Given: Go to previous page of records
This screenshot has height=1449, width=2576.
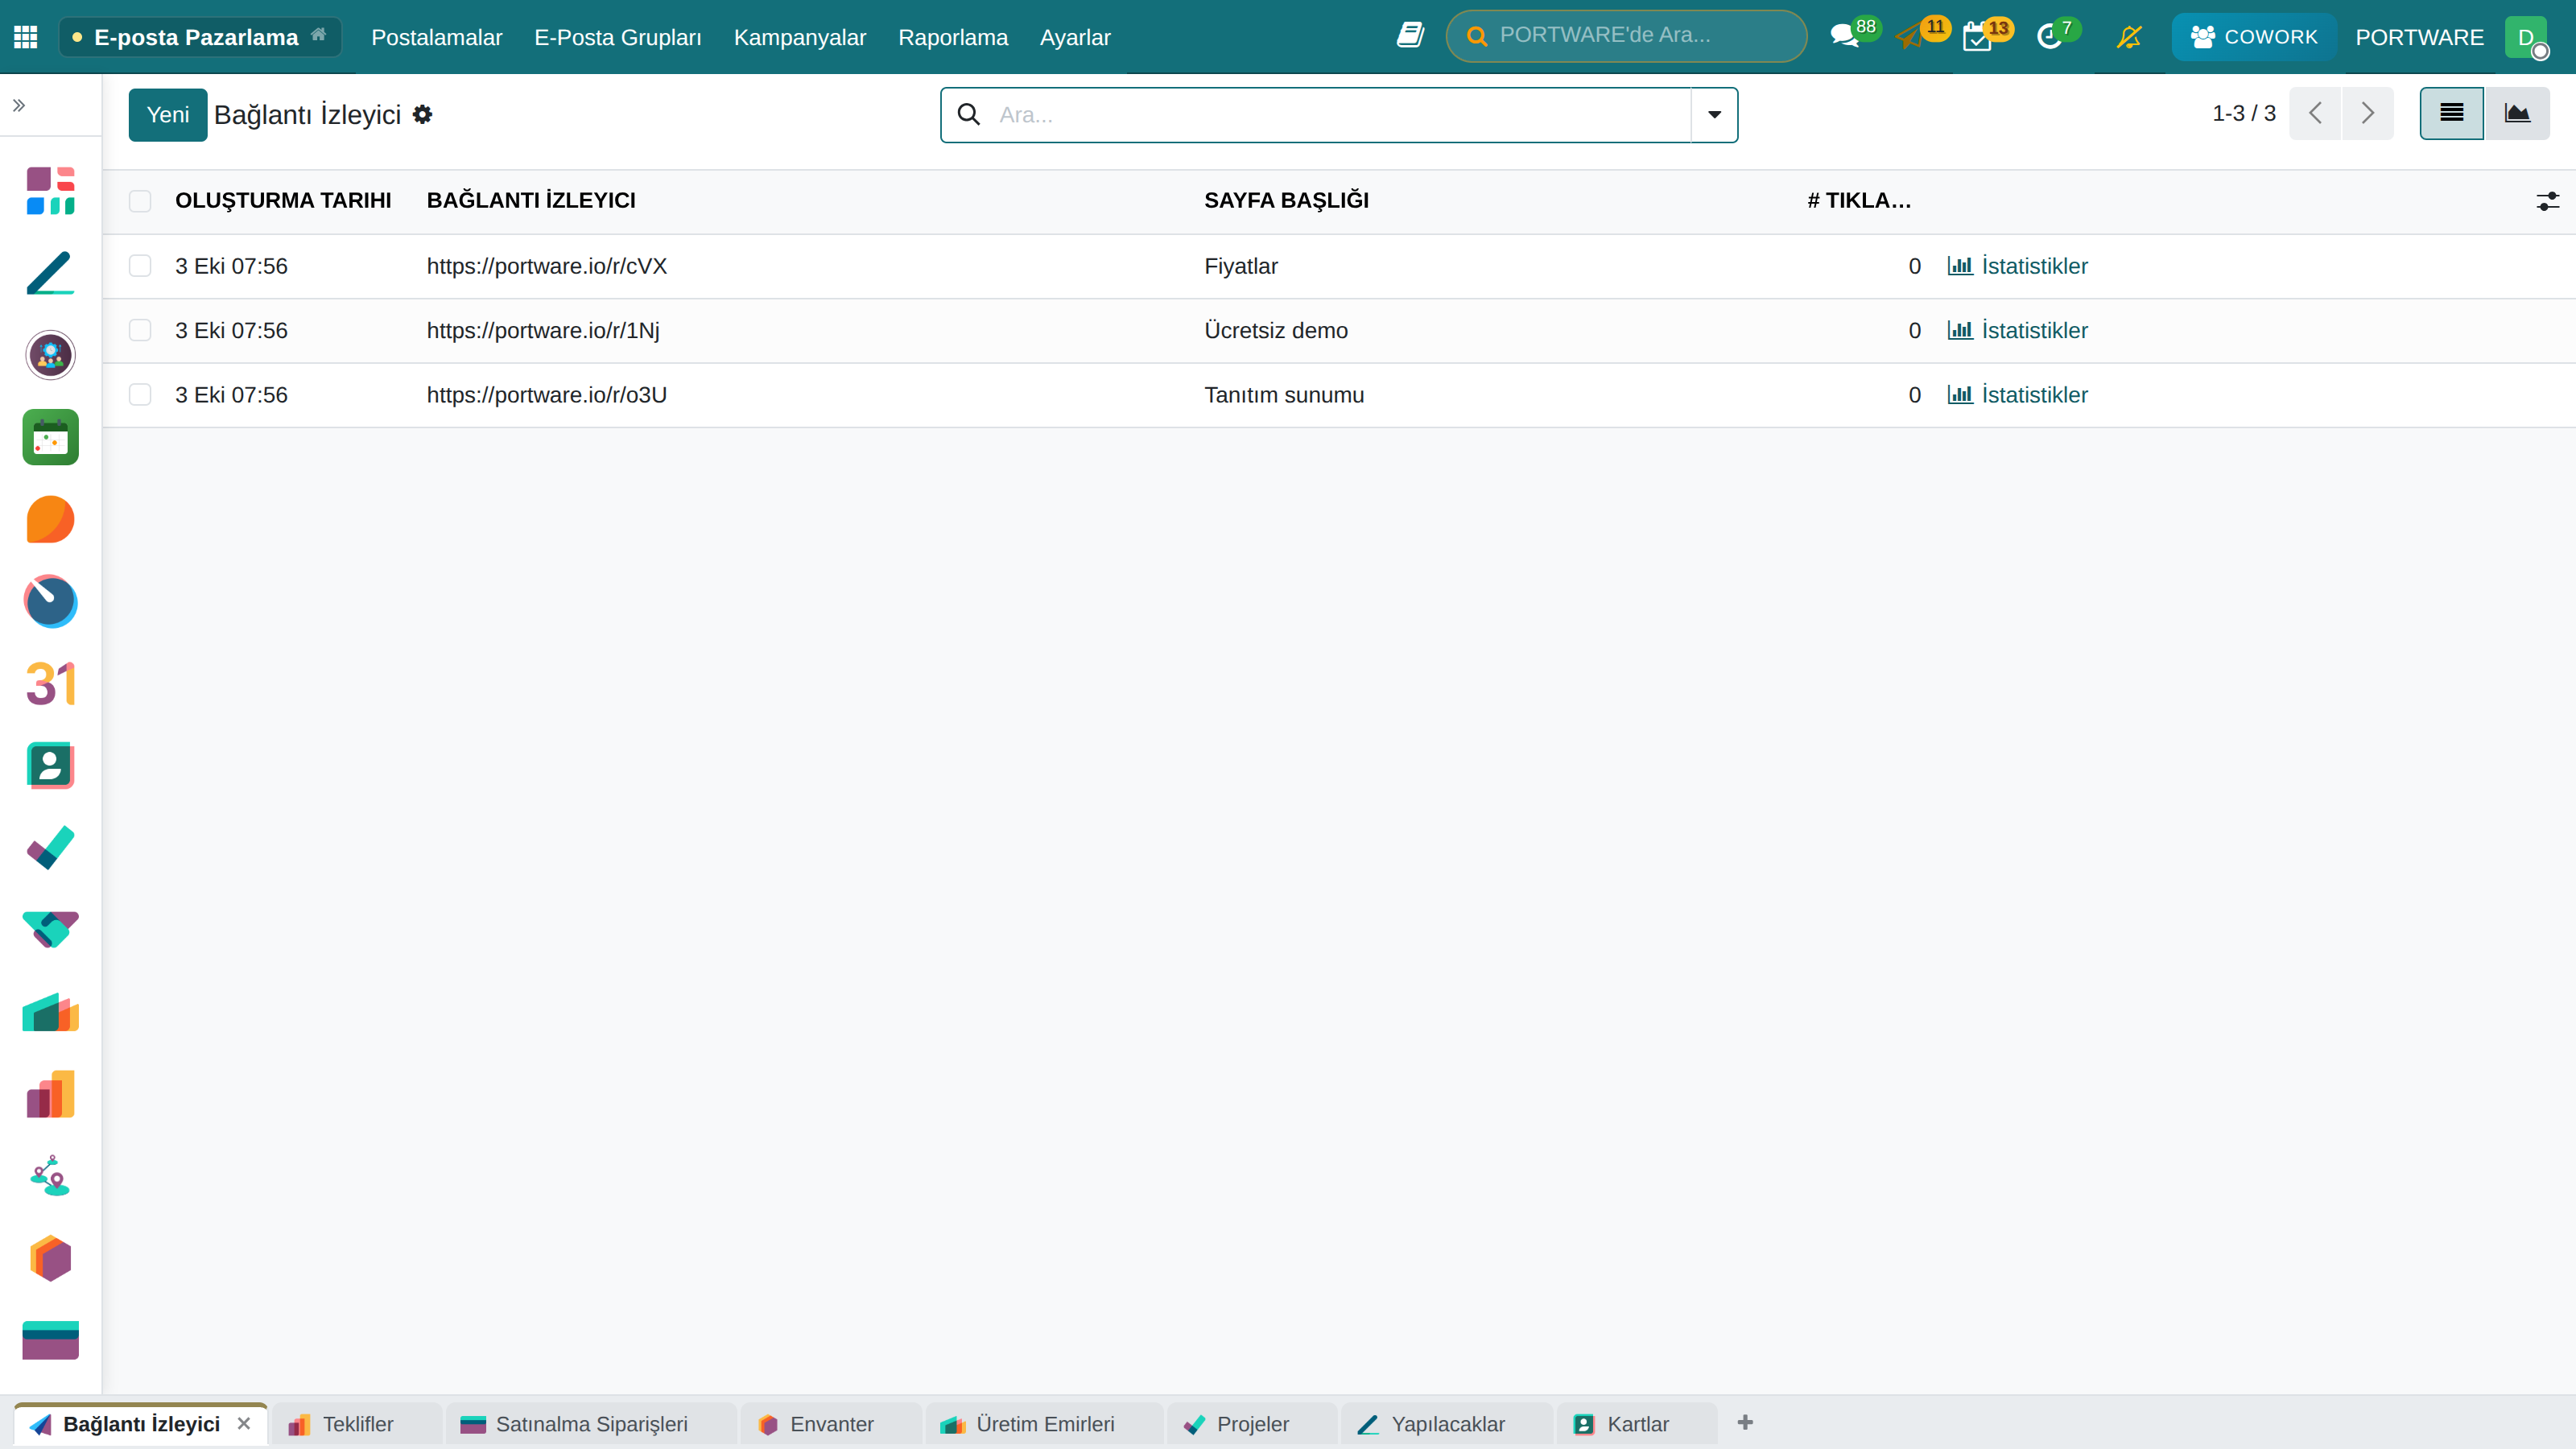Looking at the screenshot, I should [x=2315, y=113].
